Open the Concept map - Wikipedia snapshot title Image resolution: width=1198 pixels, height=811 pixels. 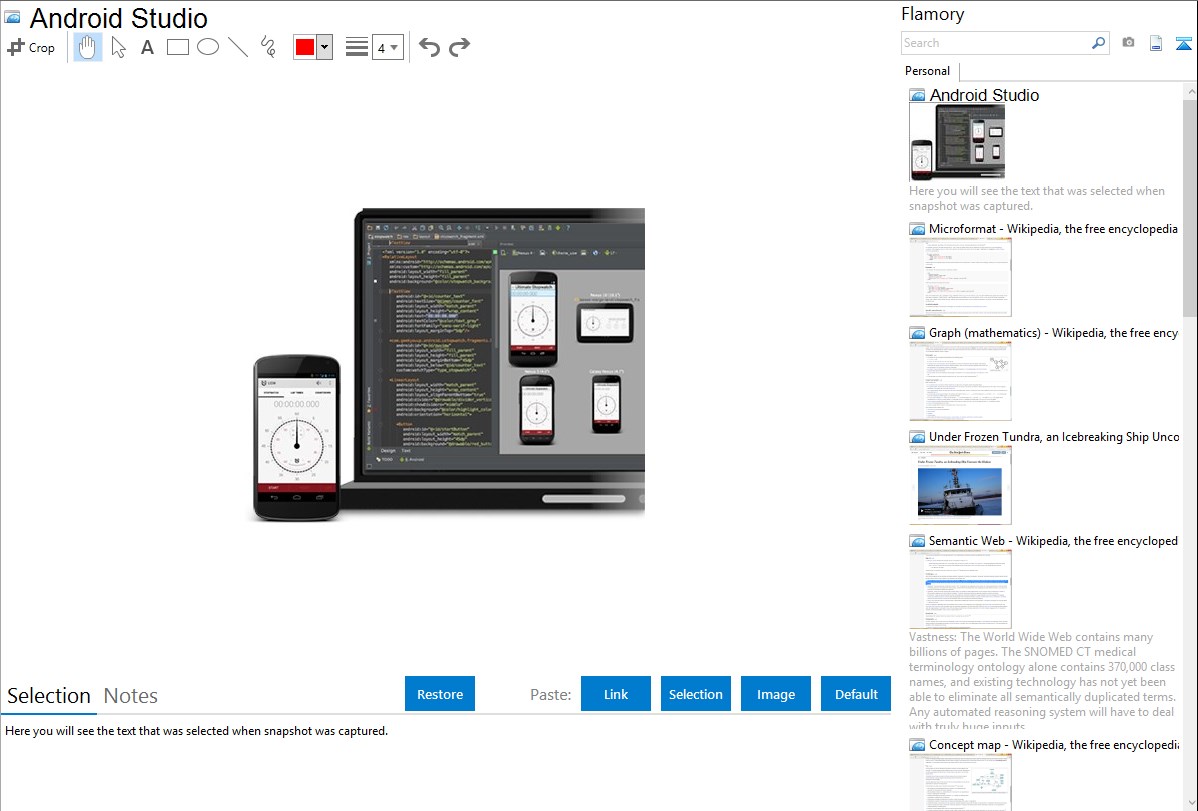tap(1054, 744)
